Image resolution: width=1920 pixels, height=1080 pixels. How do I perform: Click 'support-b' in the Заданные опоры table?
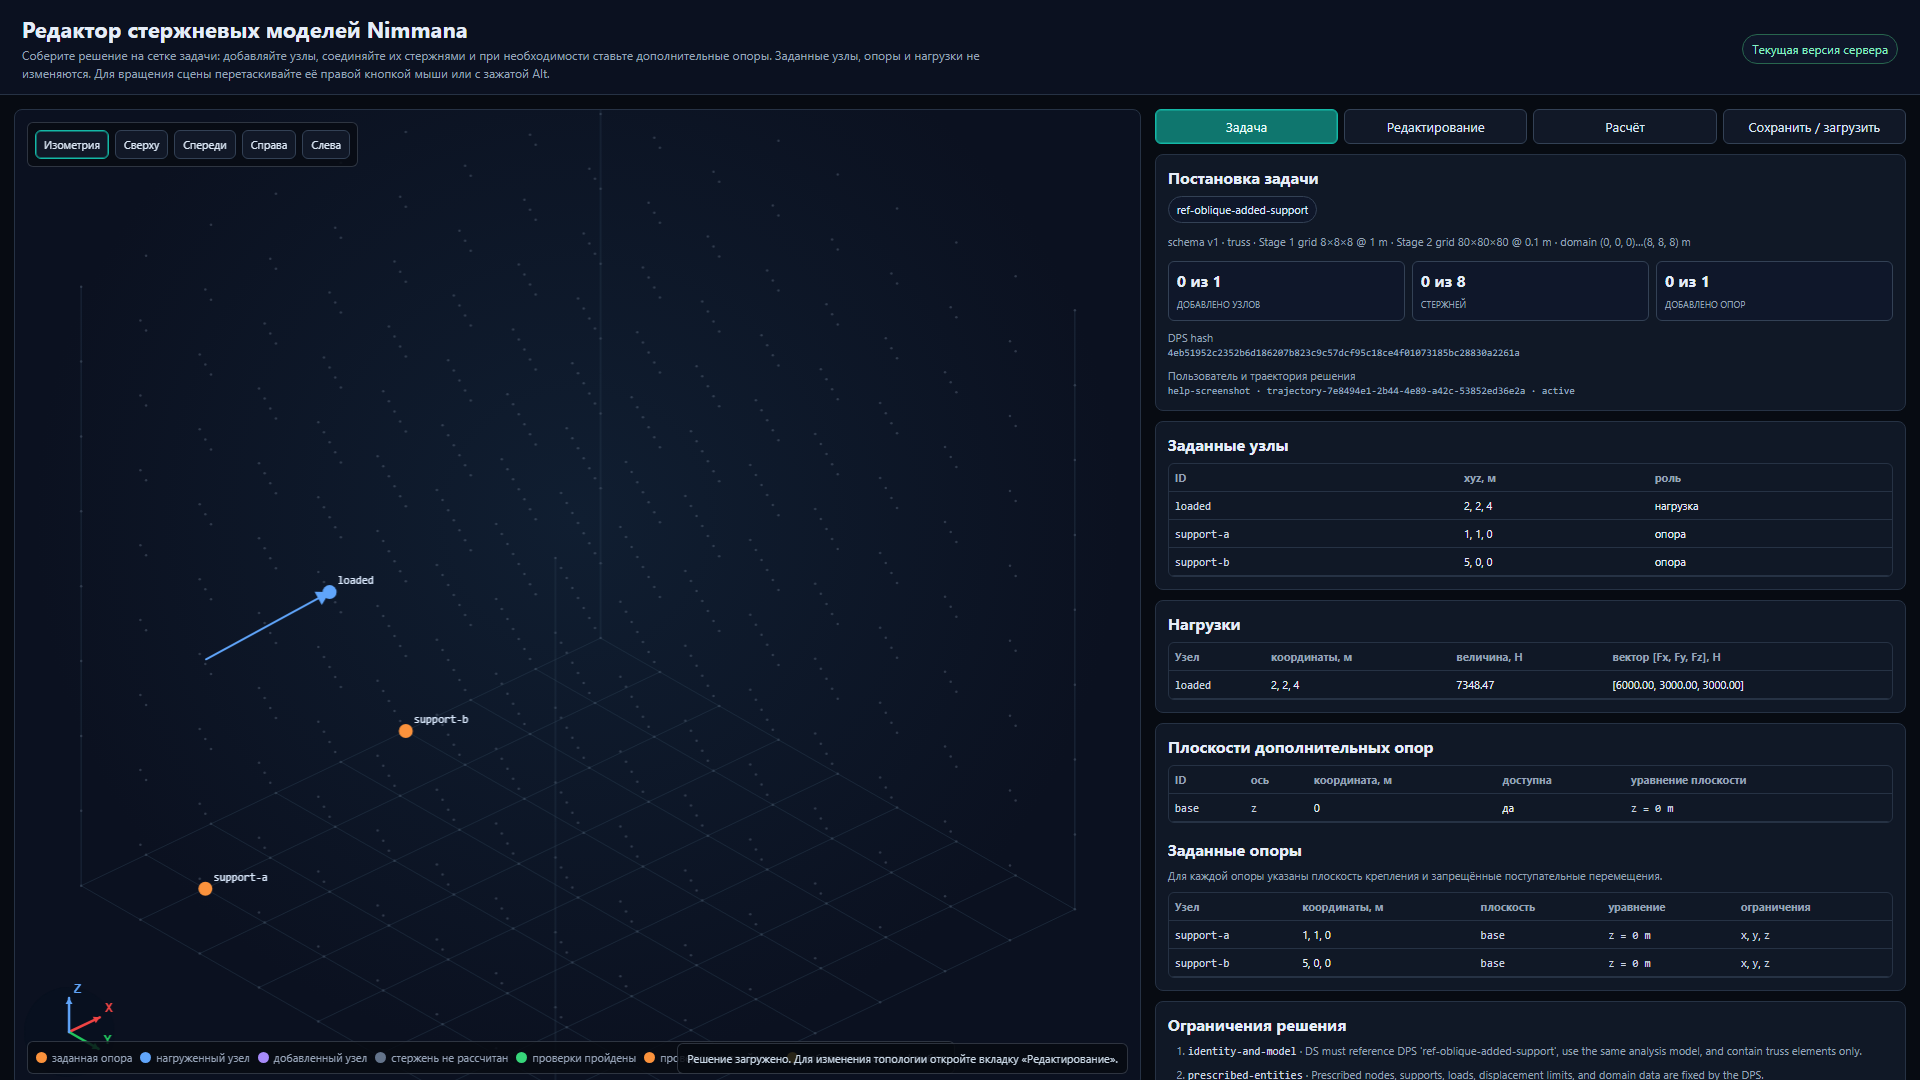click(x=1202, y=963)
